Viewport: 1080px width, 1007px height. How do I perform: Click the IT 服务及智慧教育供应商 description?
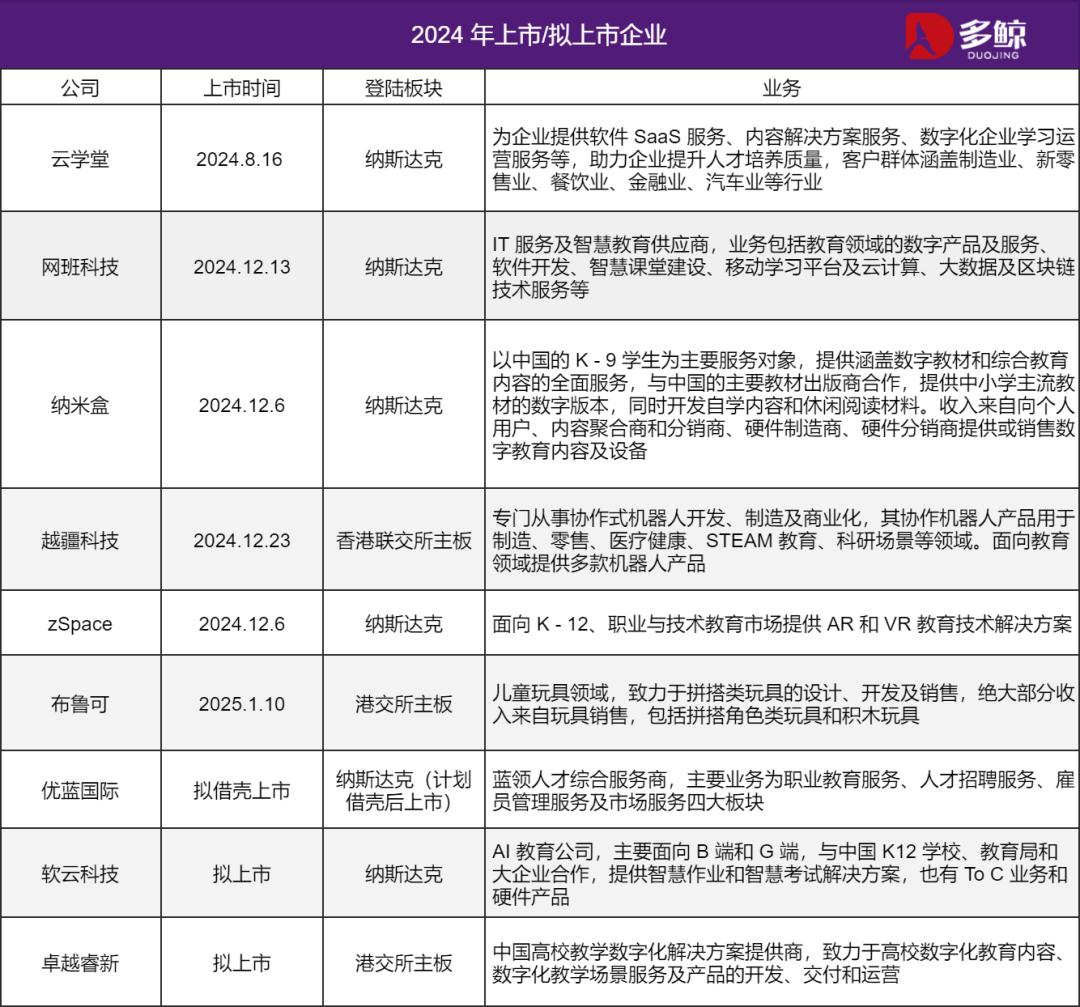(x=783, y=267)
